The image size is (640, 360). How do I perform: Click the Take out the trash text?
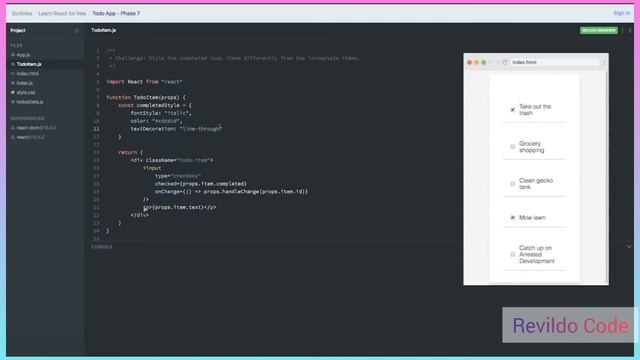pyautogui.click(x=535, y=109)
